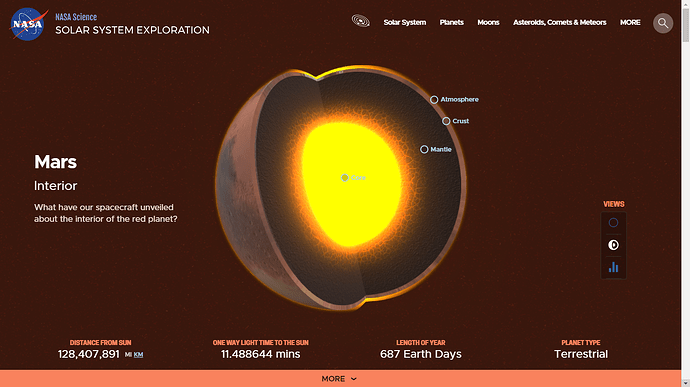This screenshot has width=690, height=387.
Task: Expand the orange MORE bar
Action: point(340,379)
